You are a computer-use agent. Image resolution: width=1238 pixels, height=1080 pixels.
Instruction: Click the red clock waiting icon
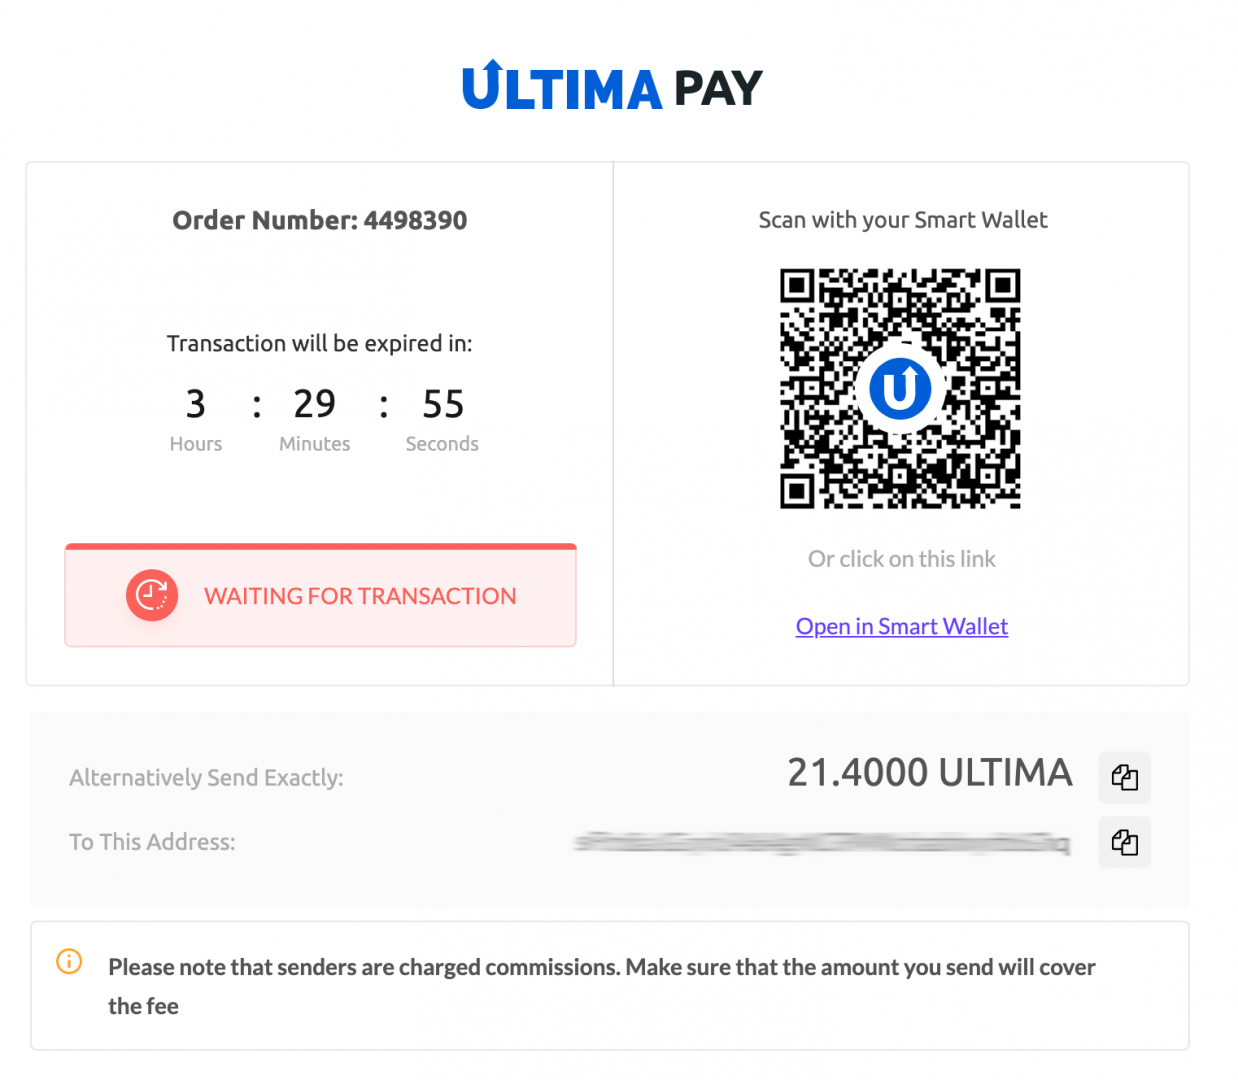tap(152, 595)
